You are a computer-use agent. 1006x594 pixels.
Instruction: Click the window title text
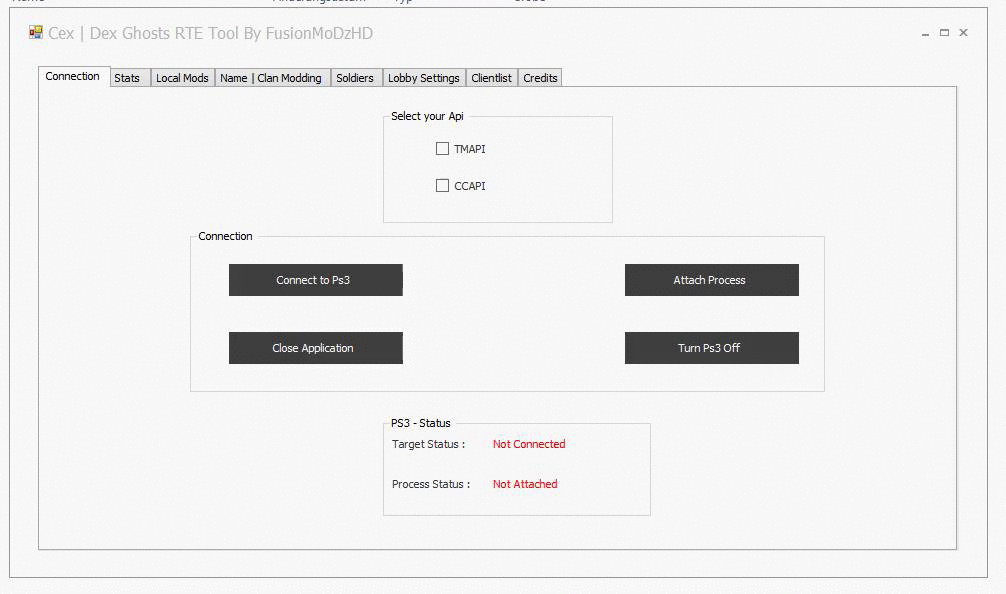(210, 33)
